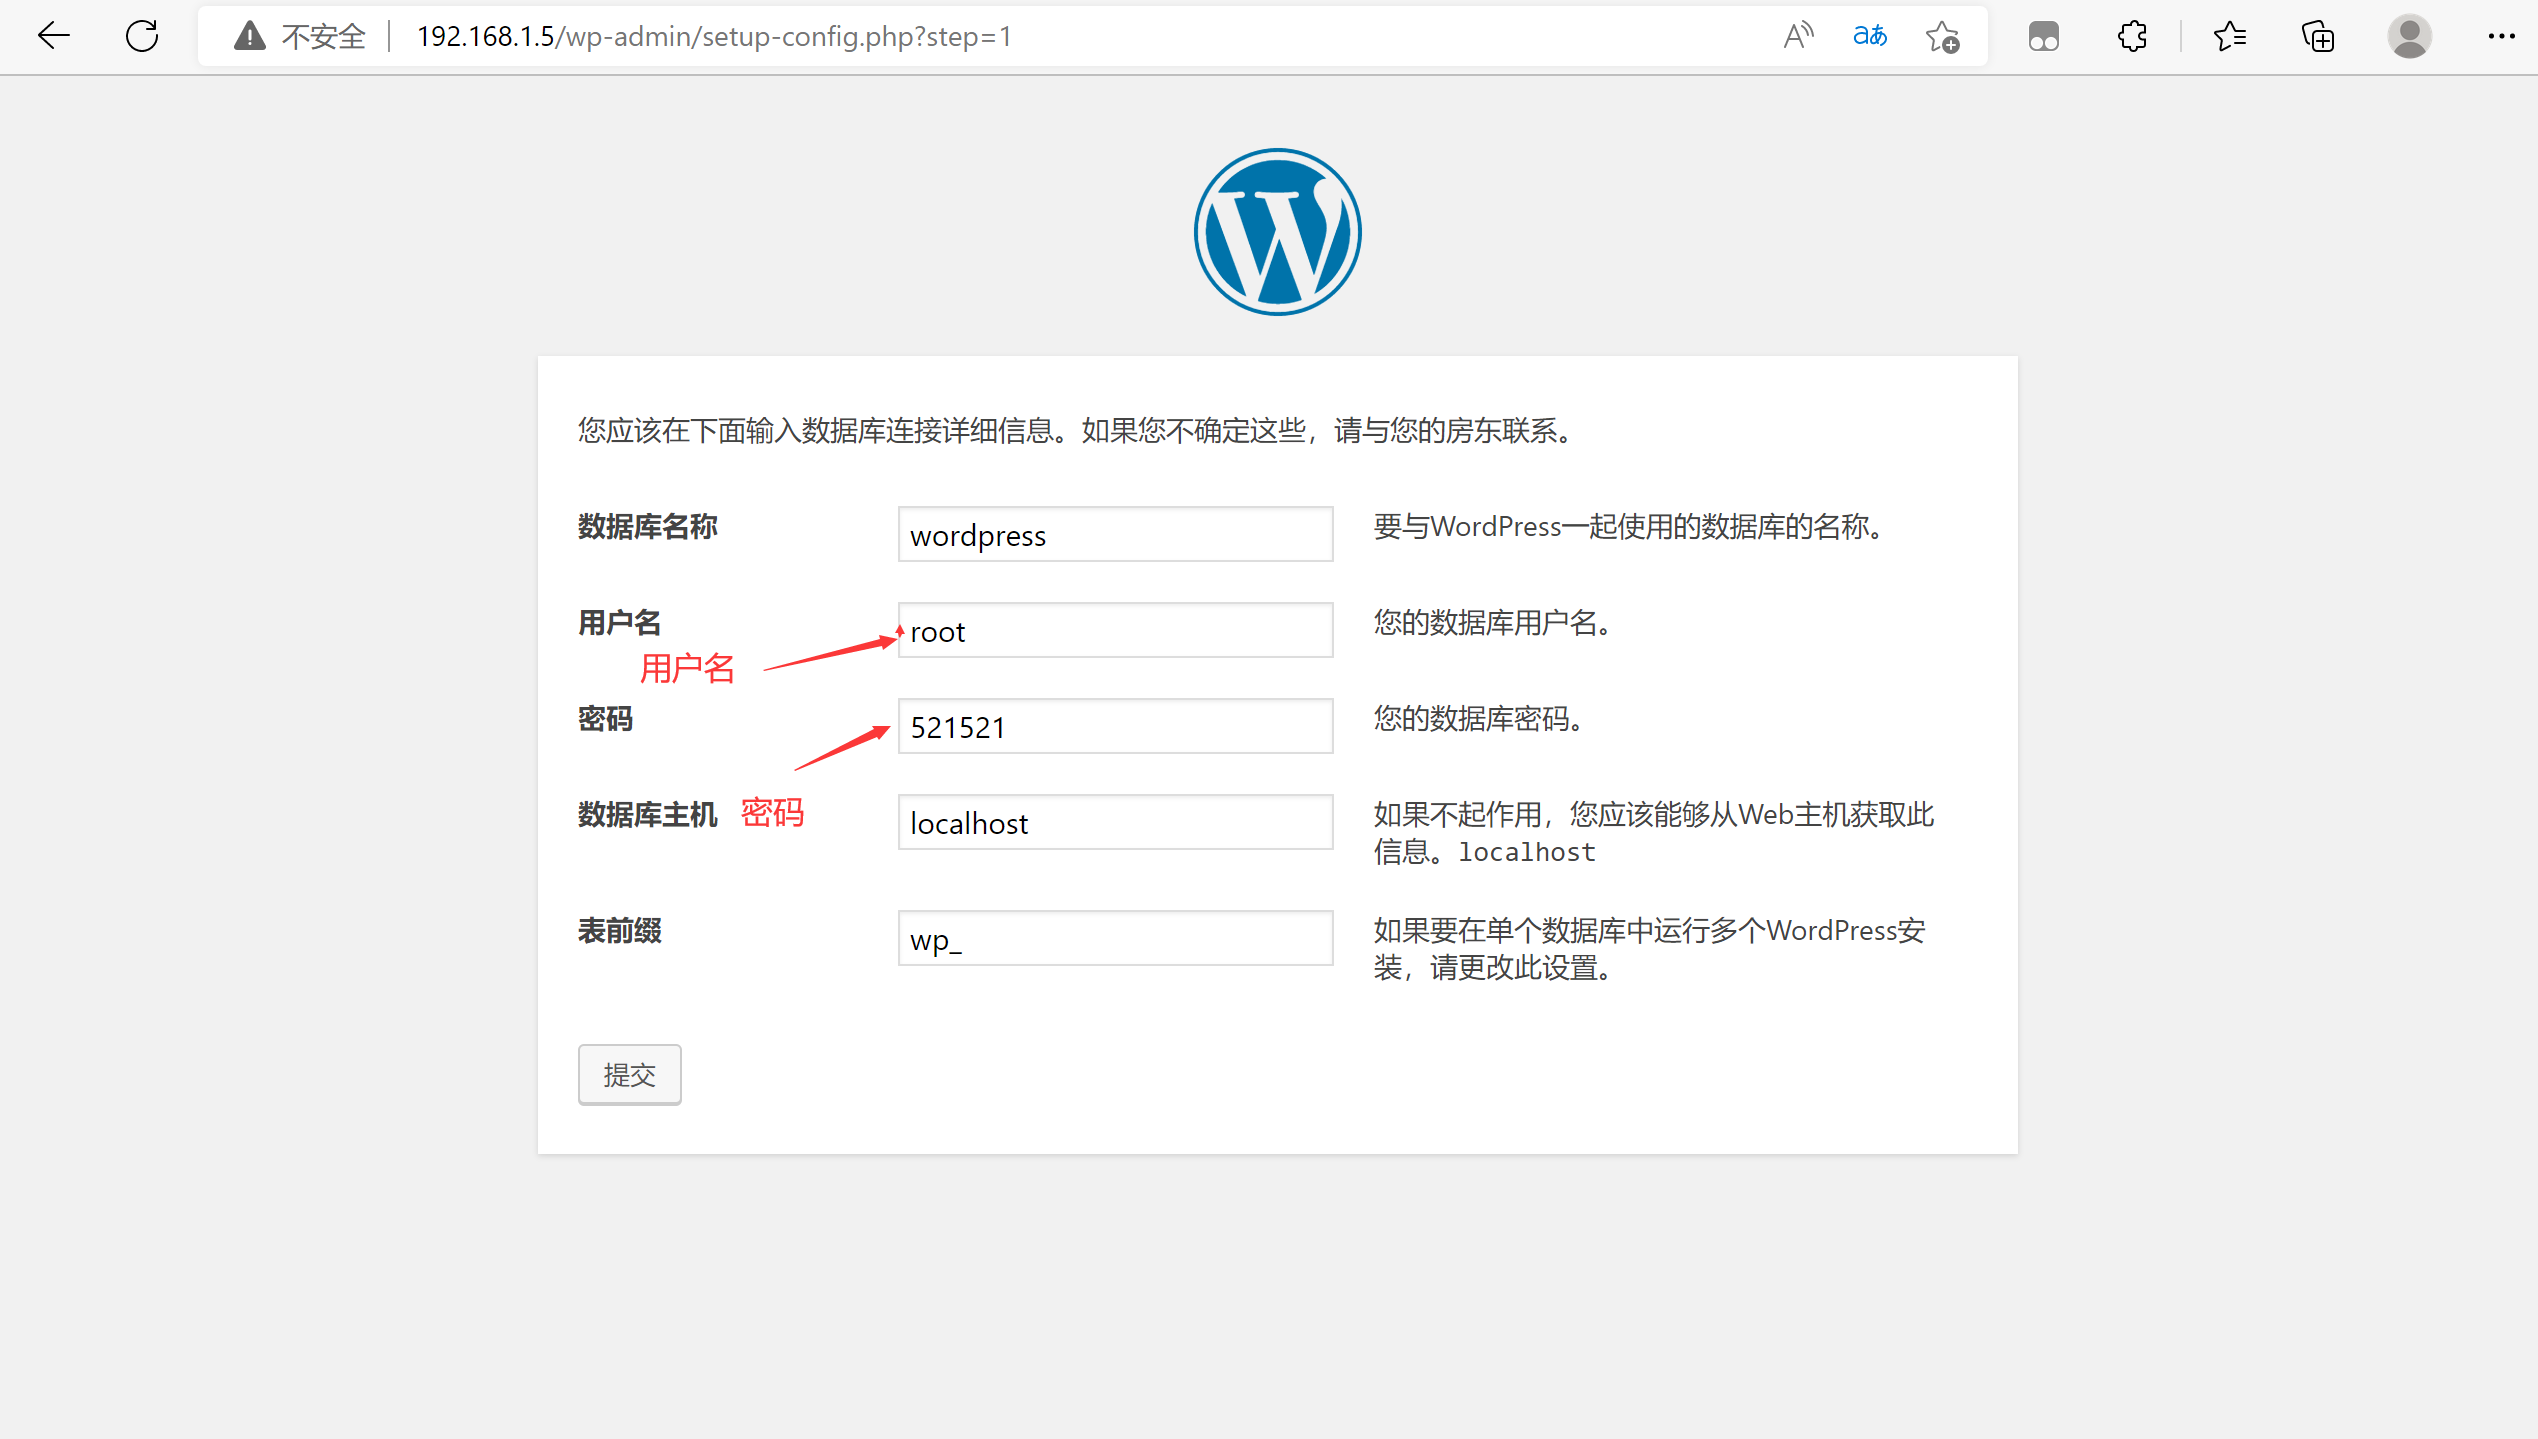Click the password field containing 521521
2538x1439 pixels.
coord(1115,726)
